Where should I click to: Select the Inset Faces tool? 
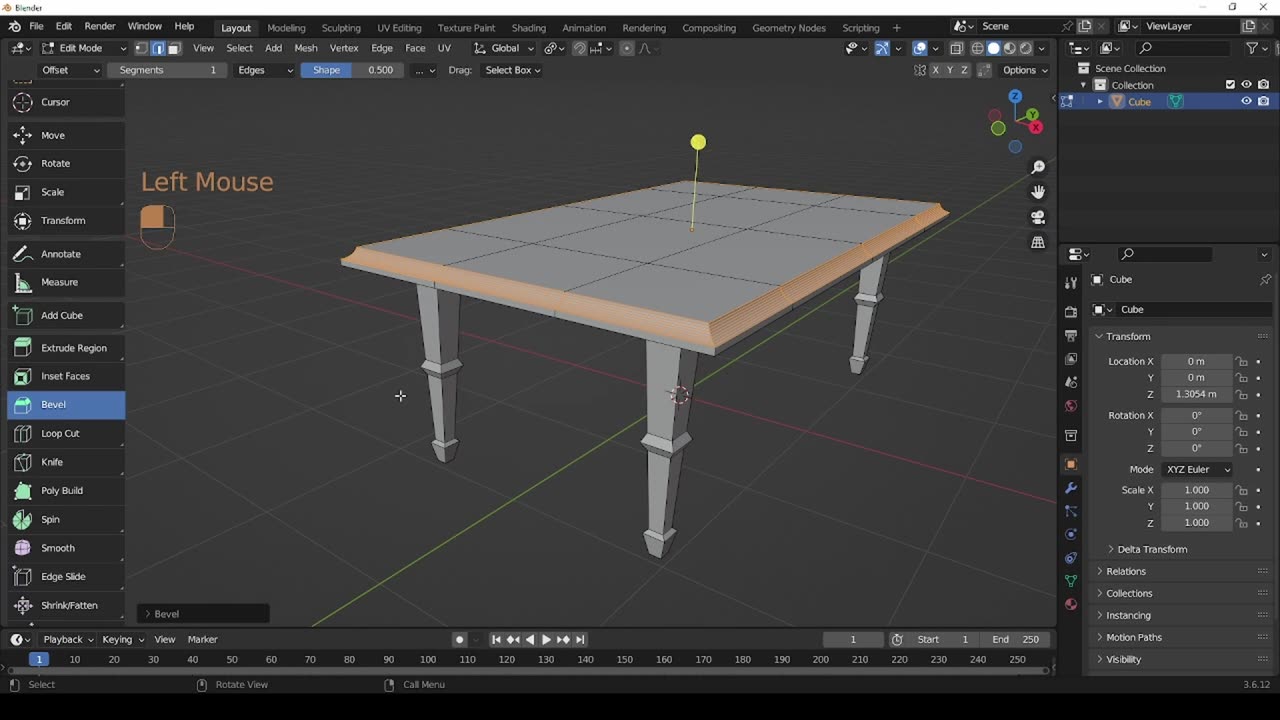[x=66, y=376]
